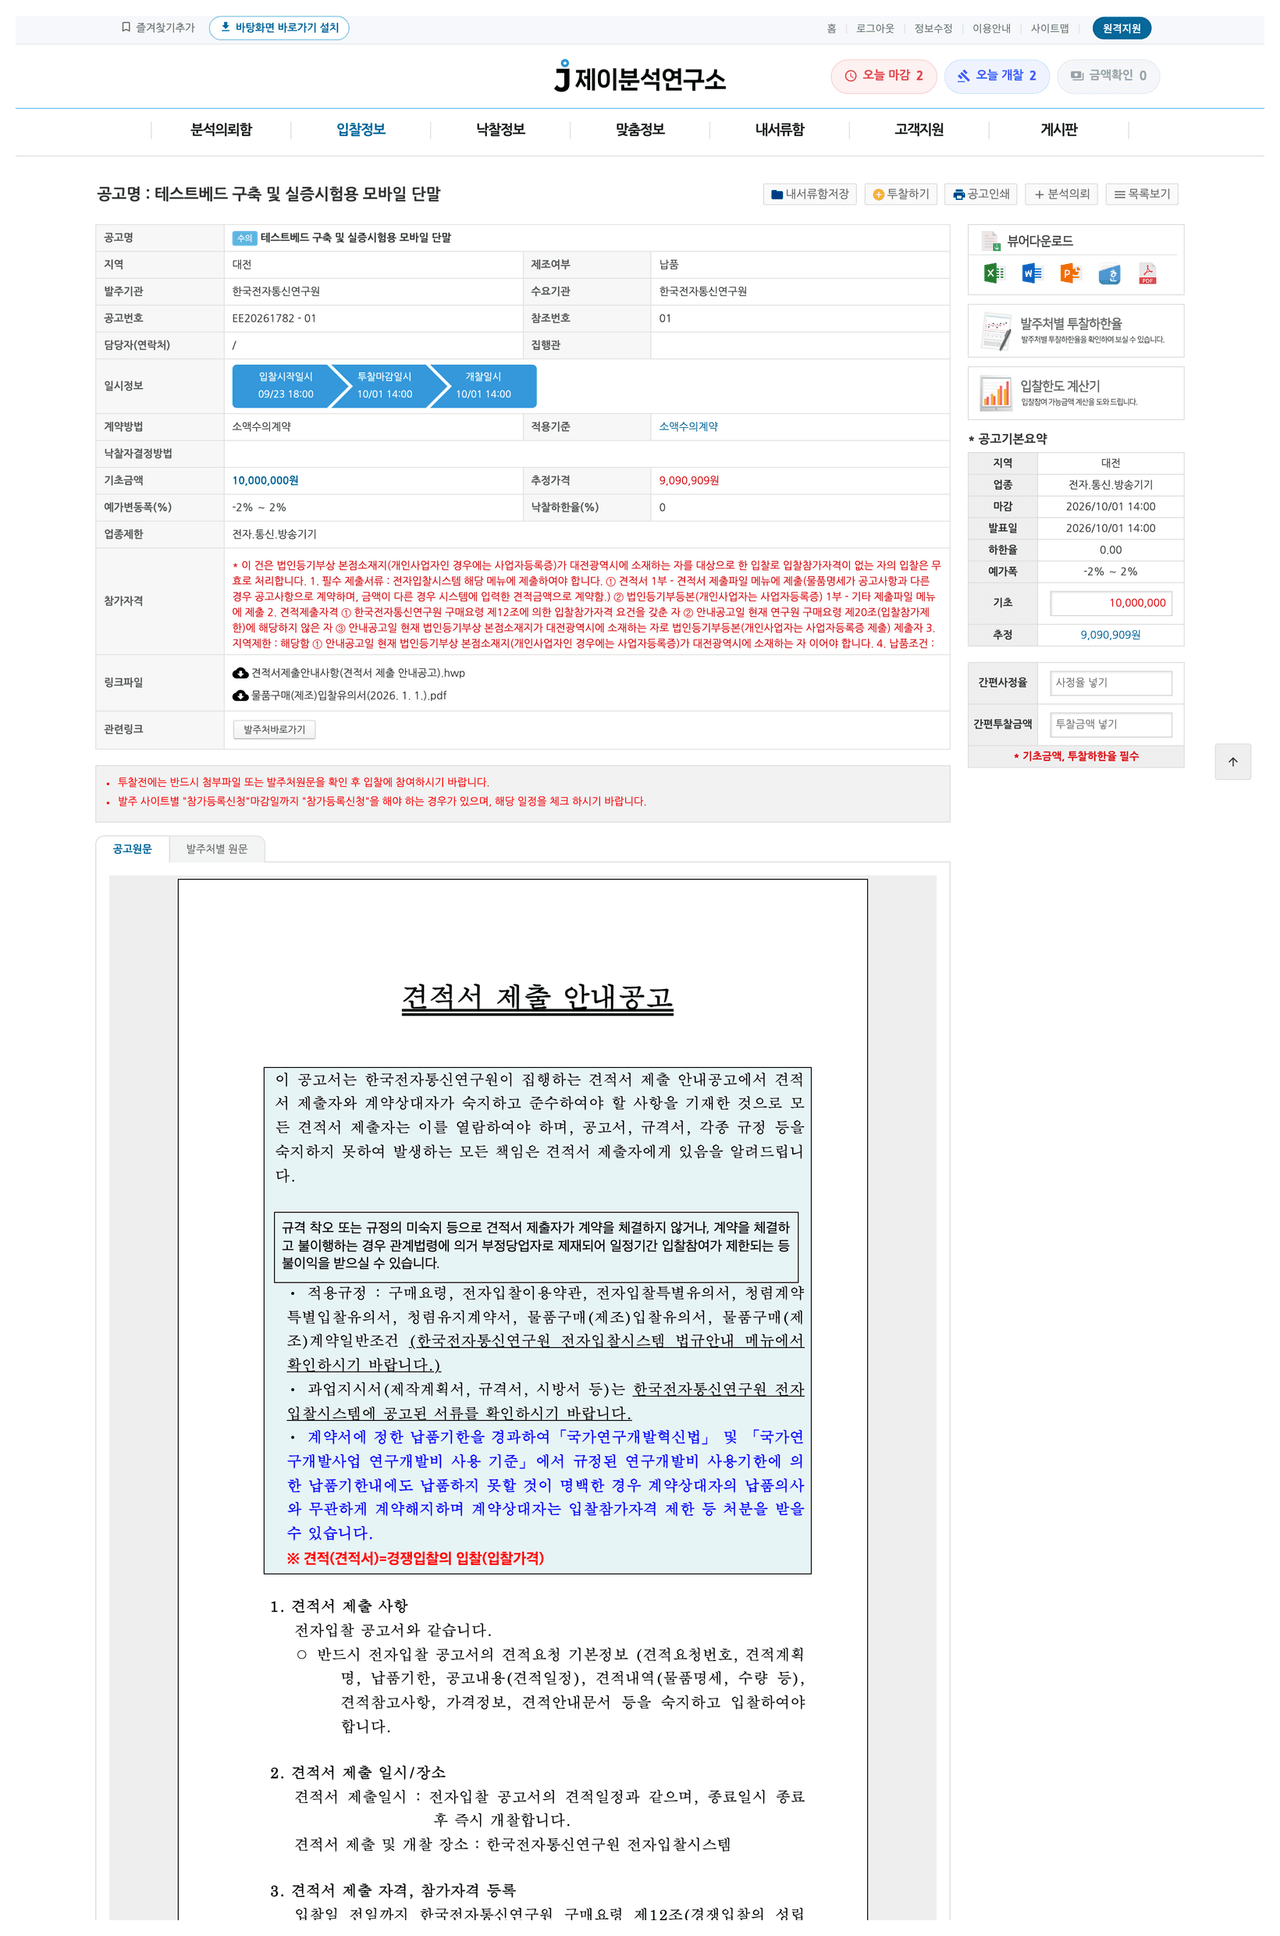The image size is (1280, 1936).
Task: Click 투찰마감일시 10/01 14:00 step
Action: tap(385, 386)
